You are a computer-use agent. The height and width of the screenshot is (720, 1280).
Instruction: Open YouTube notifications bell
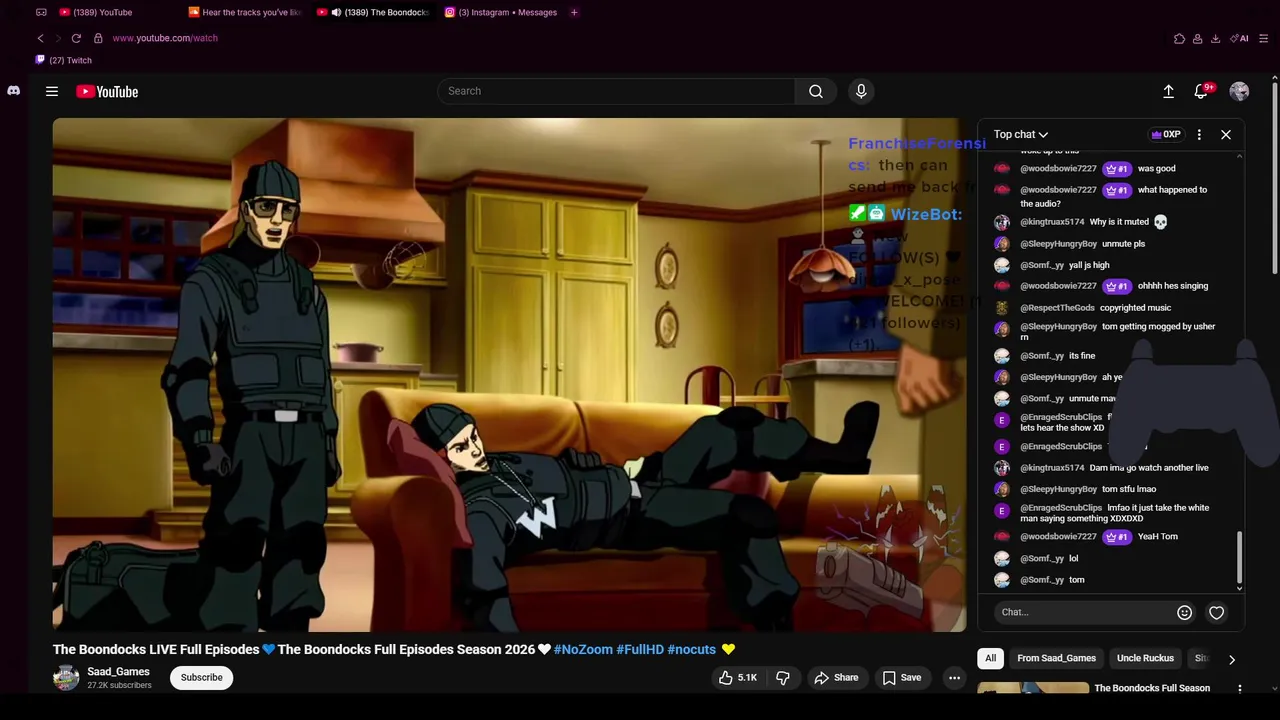1202,91
